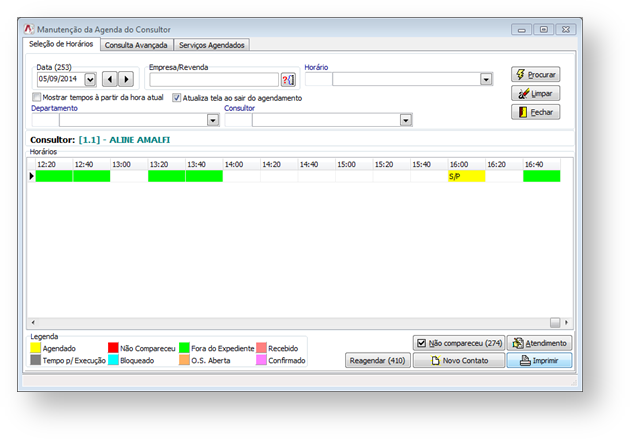Screen dimensions: 631x440
Task: Click the Departamento field label link
Action: [x=54, y=108]
